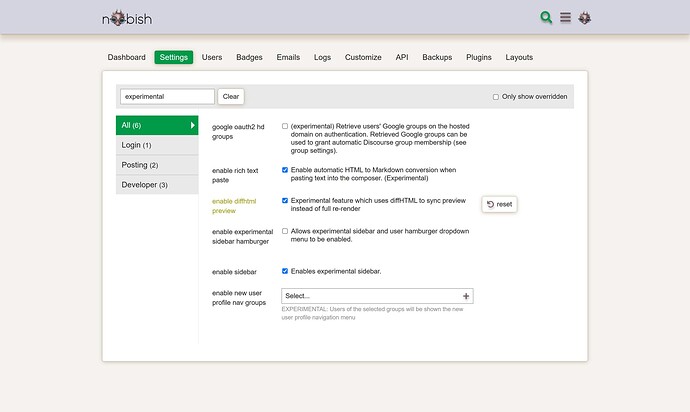Screen dimensions: 690x412
Task: Select the All (6) category
Action: (157, 125)
